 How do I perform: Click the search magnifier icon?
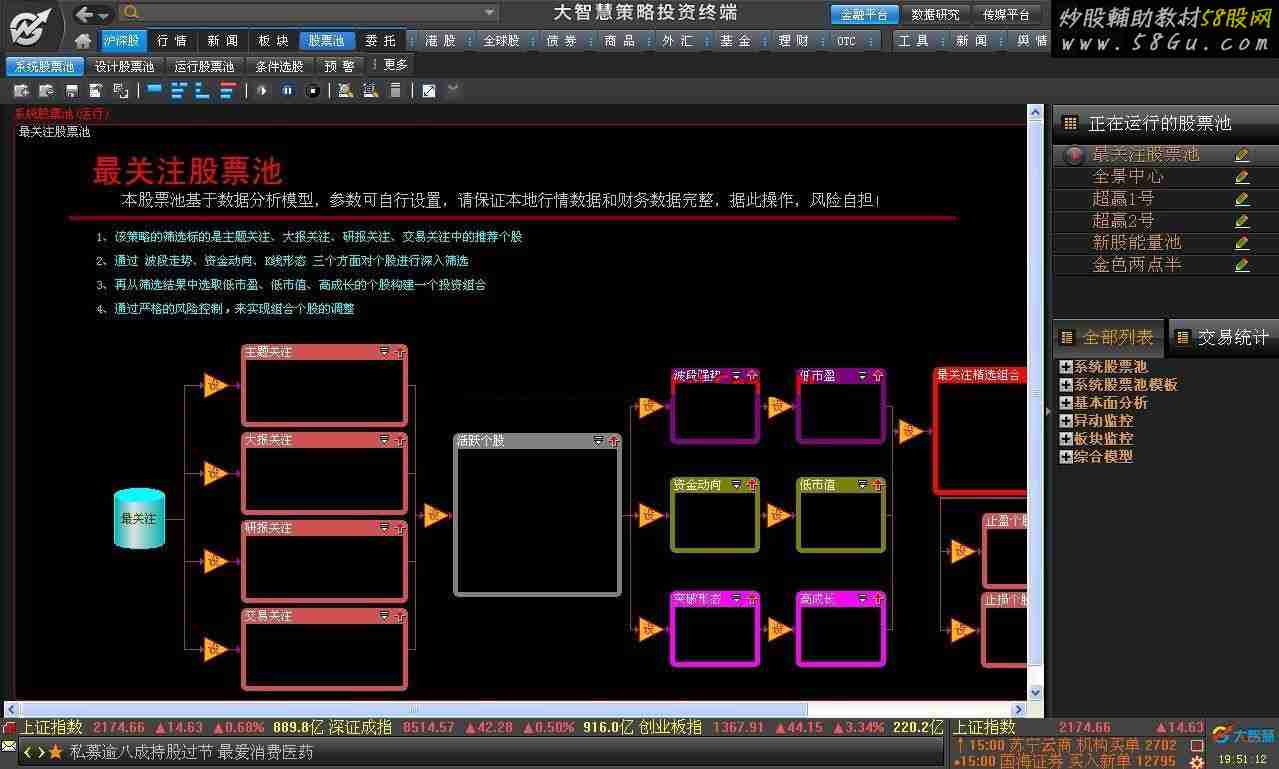click(x=131, y=13)
